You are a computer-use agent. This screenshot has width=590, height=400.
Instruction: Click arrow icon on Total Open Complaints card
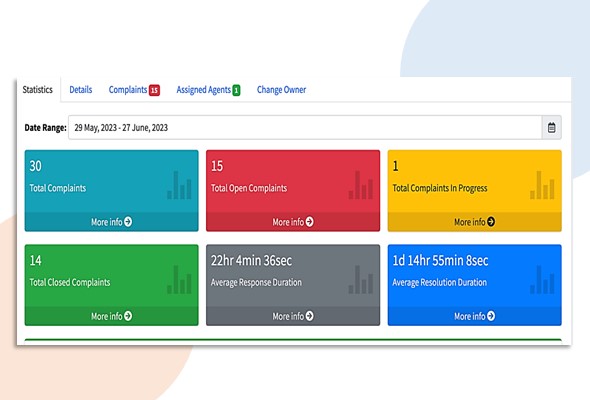pos(309,222)
